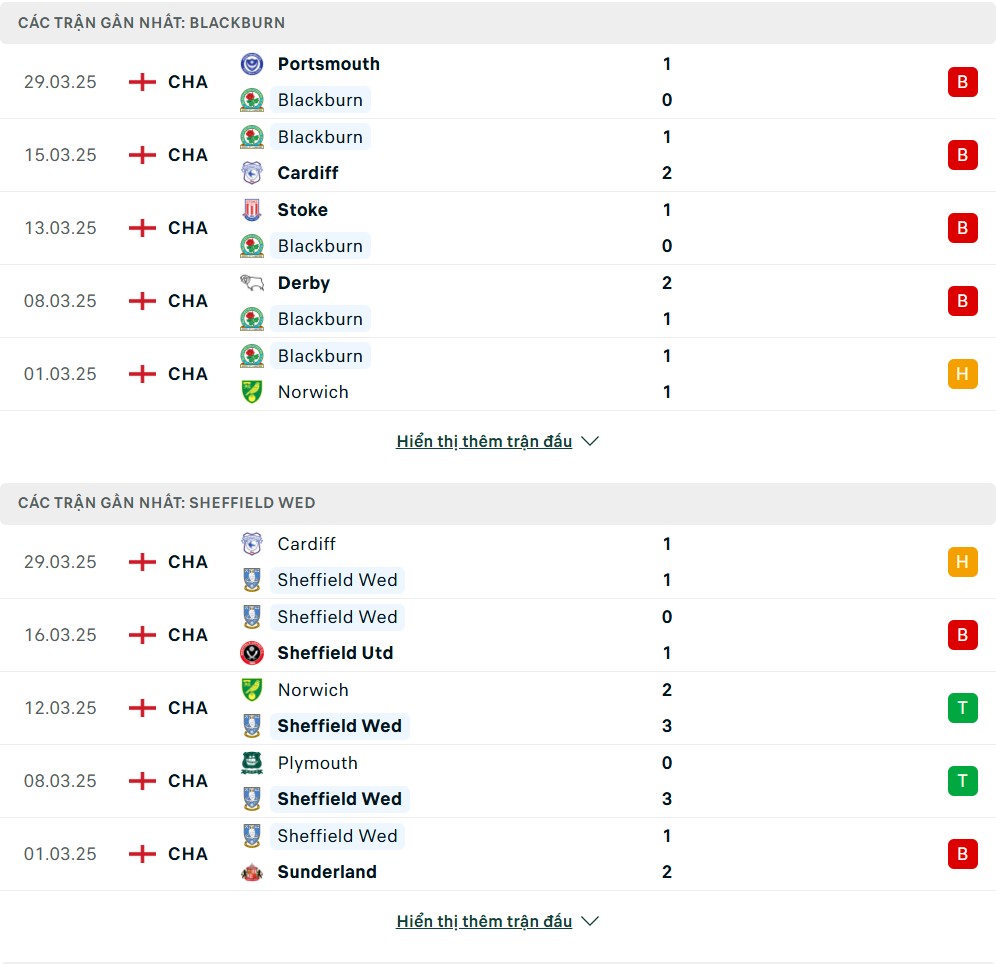The width and height of the screenshot is (996, 964).
Task: Click the Portsmouth club crest icon
Action: pyautogui.click(x=252, y=64)
